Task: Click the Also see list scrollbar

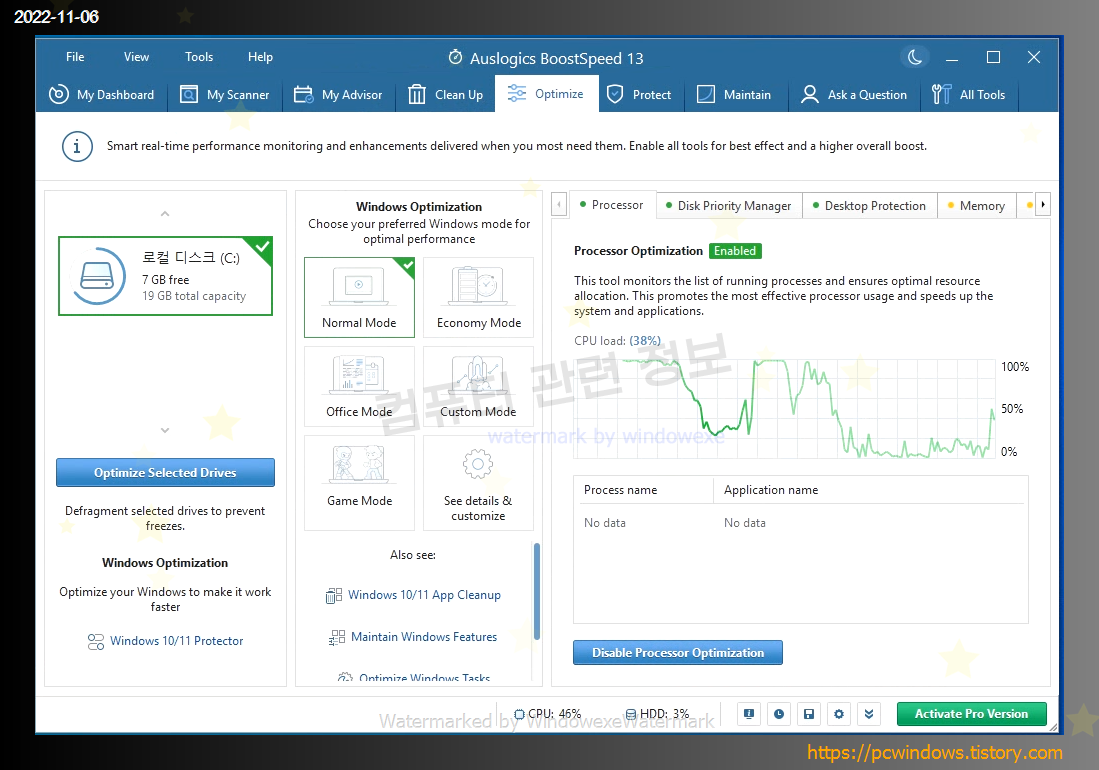Action: (x=537, y=591)
